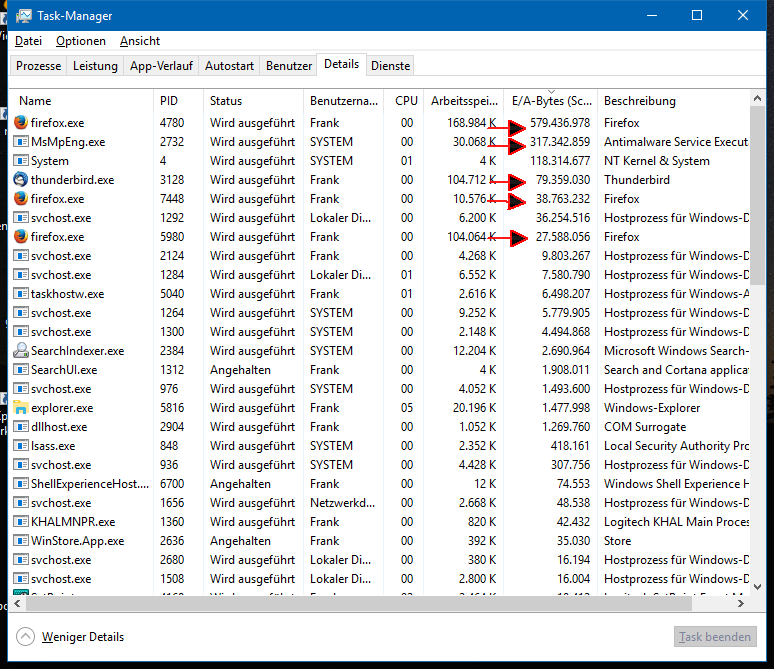774x669 pixels.
Task: Select the Store description of WinStore.App.exe
Action: click(x=617, y=541)
